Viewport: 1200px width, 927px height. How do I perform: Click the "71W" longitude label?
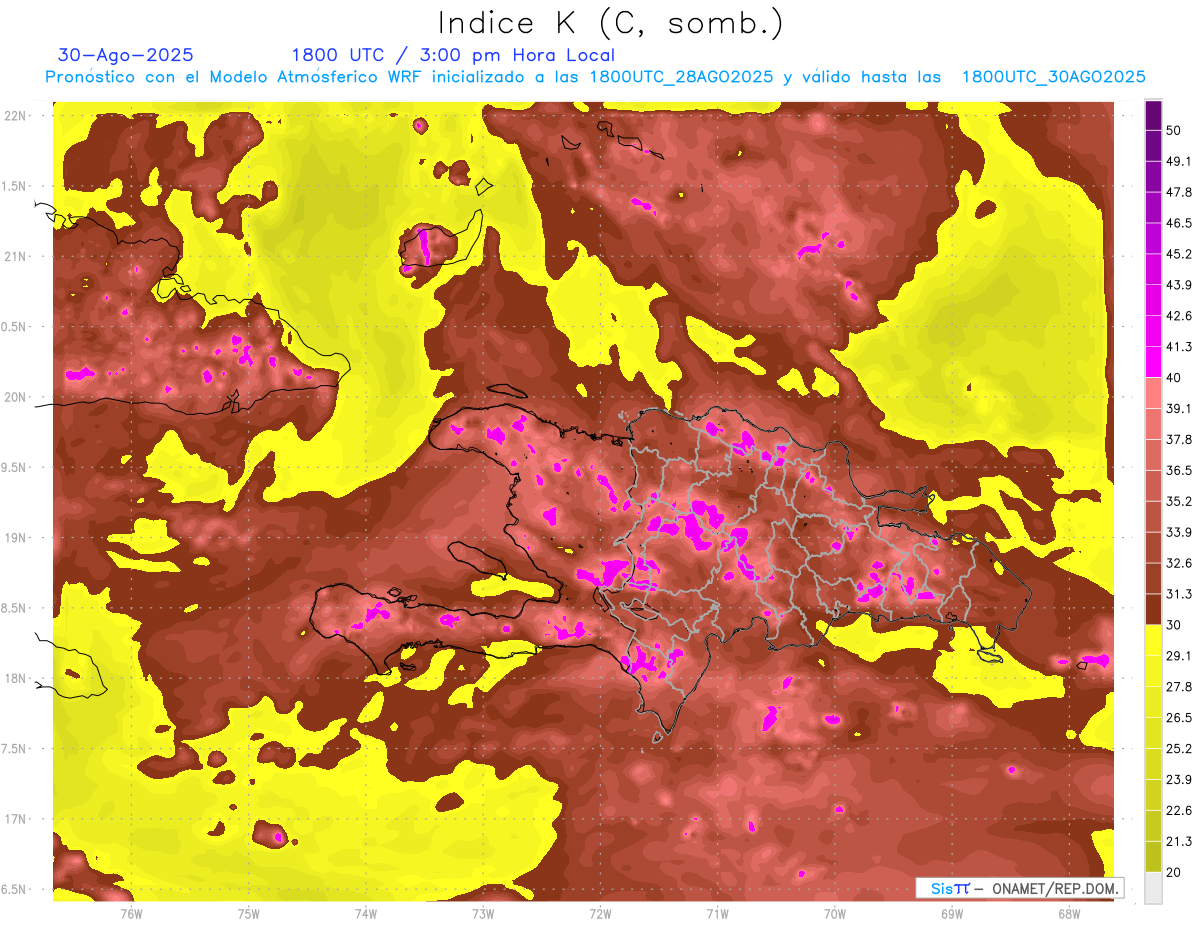[x=717, y=913]
